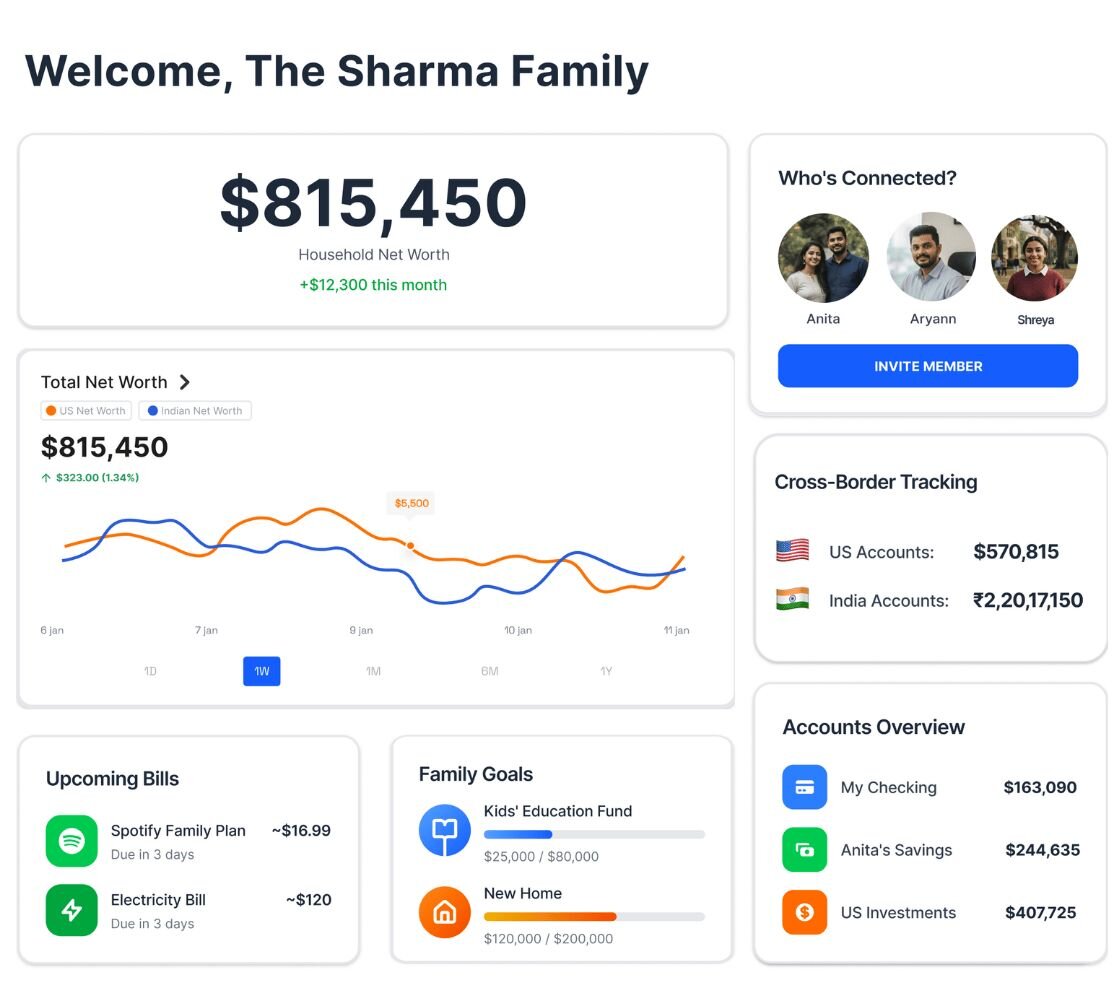Toggle the US Net Worth legend
The height and width of the screenshot is (1000, 1120).
86,411
